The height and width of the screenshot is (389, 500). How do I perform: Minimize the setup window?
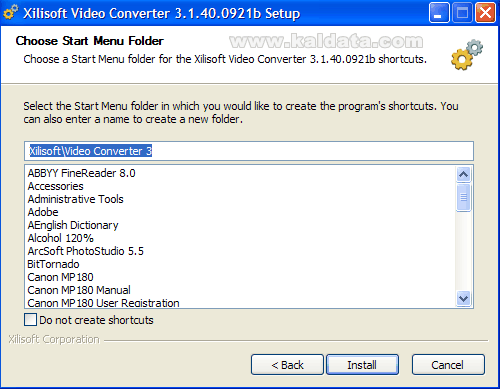point(439,13)
